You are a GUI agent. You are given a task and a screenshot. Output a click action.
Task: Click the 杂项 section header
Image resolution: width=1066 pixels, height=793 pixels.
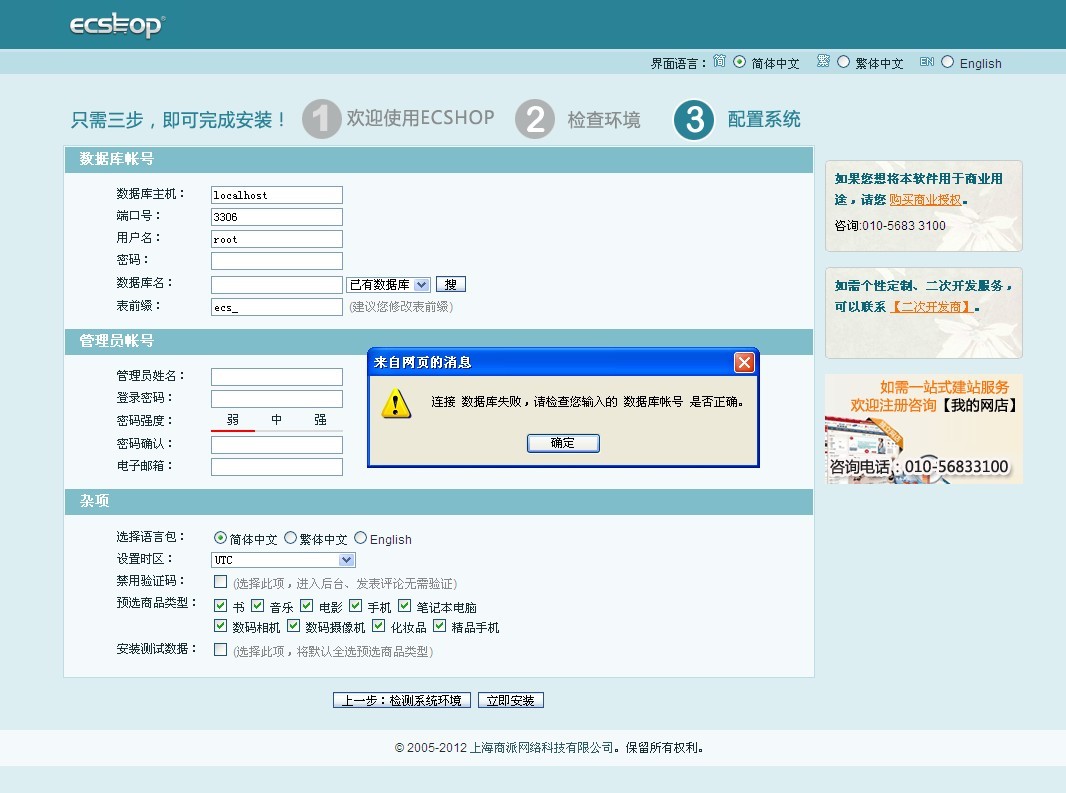[x=439, y=501]
